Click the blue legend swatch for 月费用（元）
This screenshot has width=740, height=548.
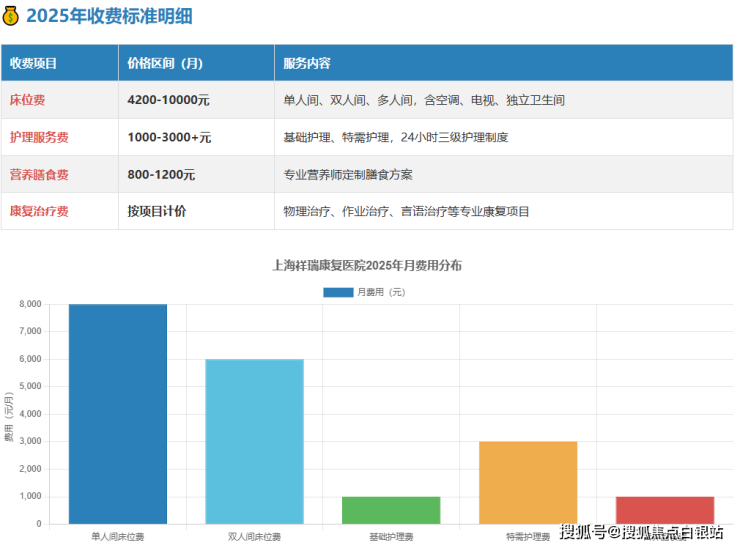338,292
